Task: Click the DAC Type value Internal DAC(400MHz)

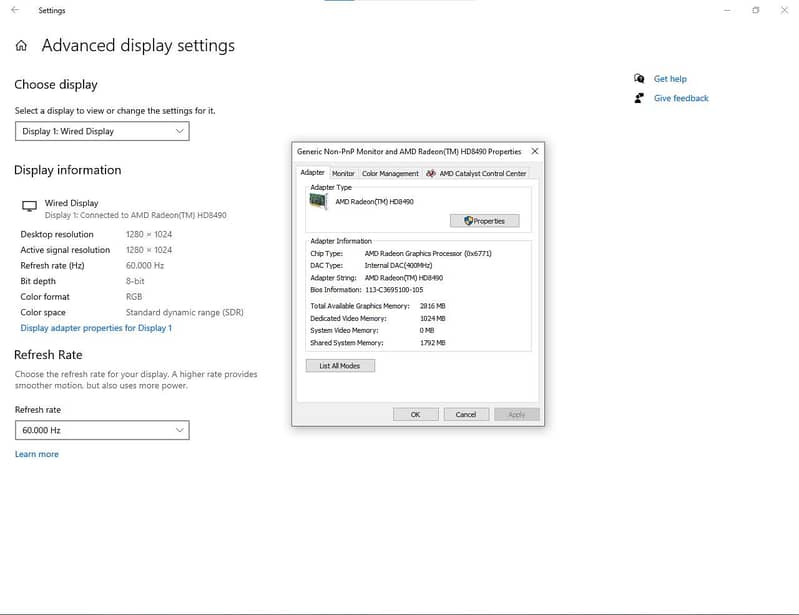Action: (398, 265)
